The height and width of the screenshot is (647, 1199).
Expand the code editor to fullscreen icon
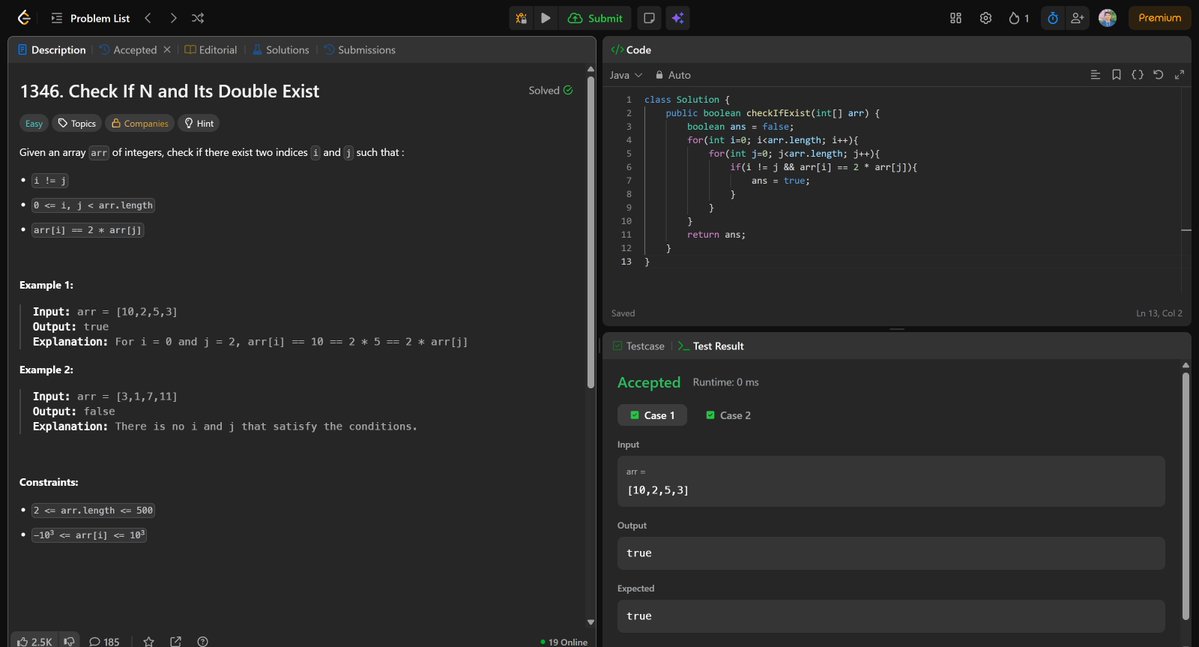pos(1179,74)
